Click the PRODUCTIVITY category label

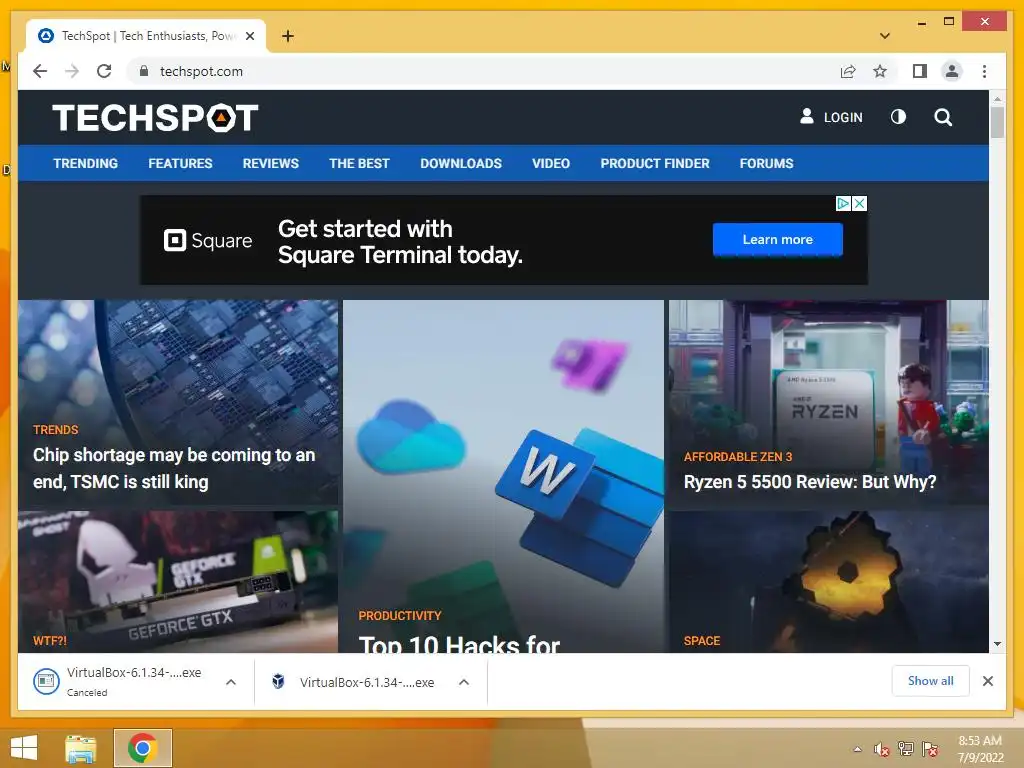[400, 615]
